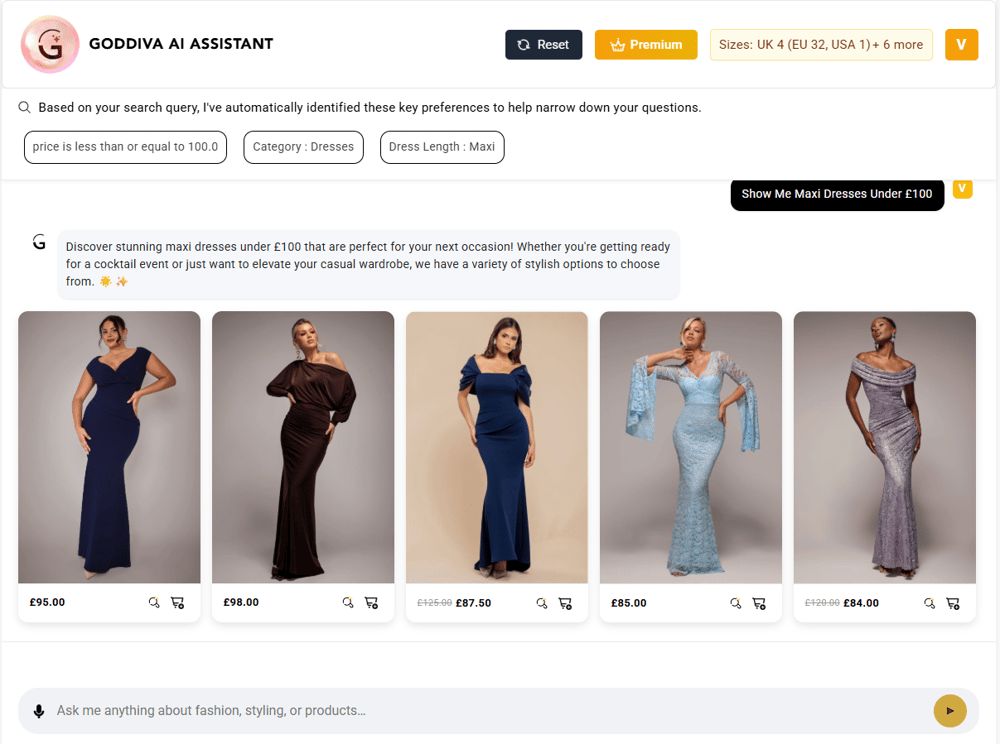1000x744 pixels.
Task: Click the Reset button
Action: tap(543, 44)
